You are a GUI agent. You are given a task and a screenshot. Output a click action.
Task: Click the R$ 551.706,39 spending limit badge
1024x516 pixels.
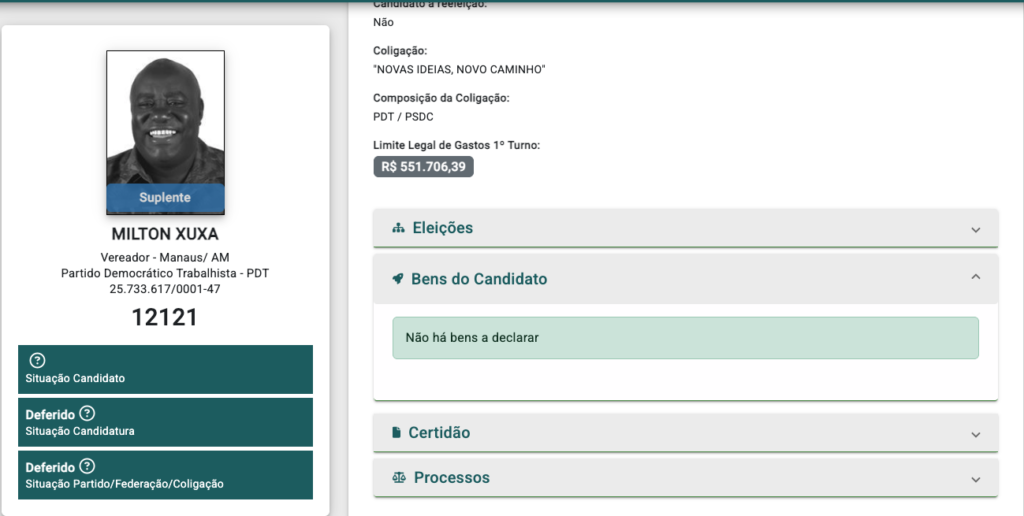tap(423, 167)
